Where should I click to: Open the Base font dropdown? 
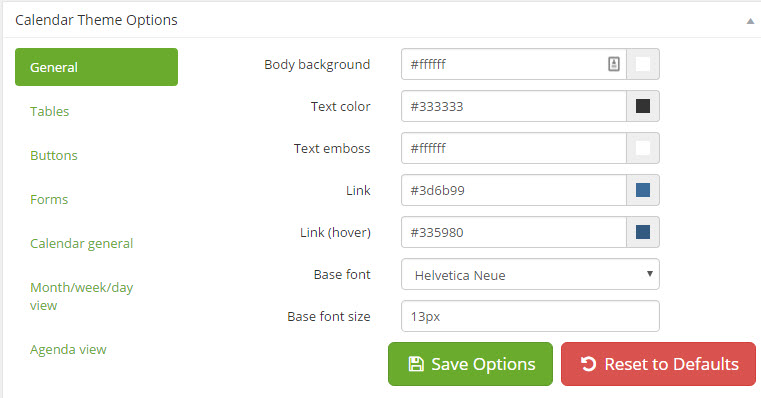coord(530,274)
